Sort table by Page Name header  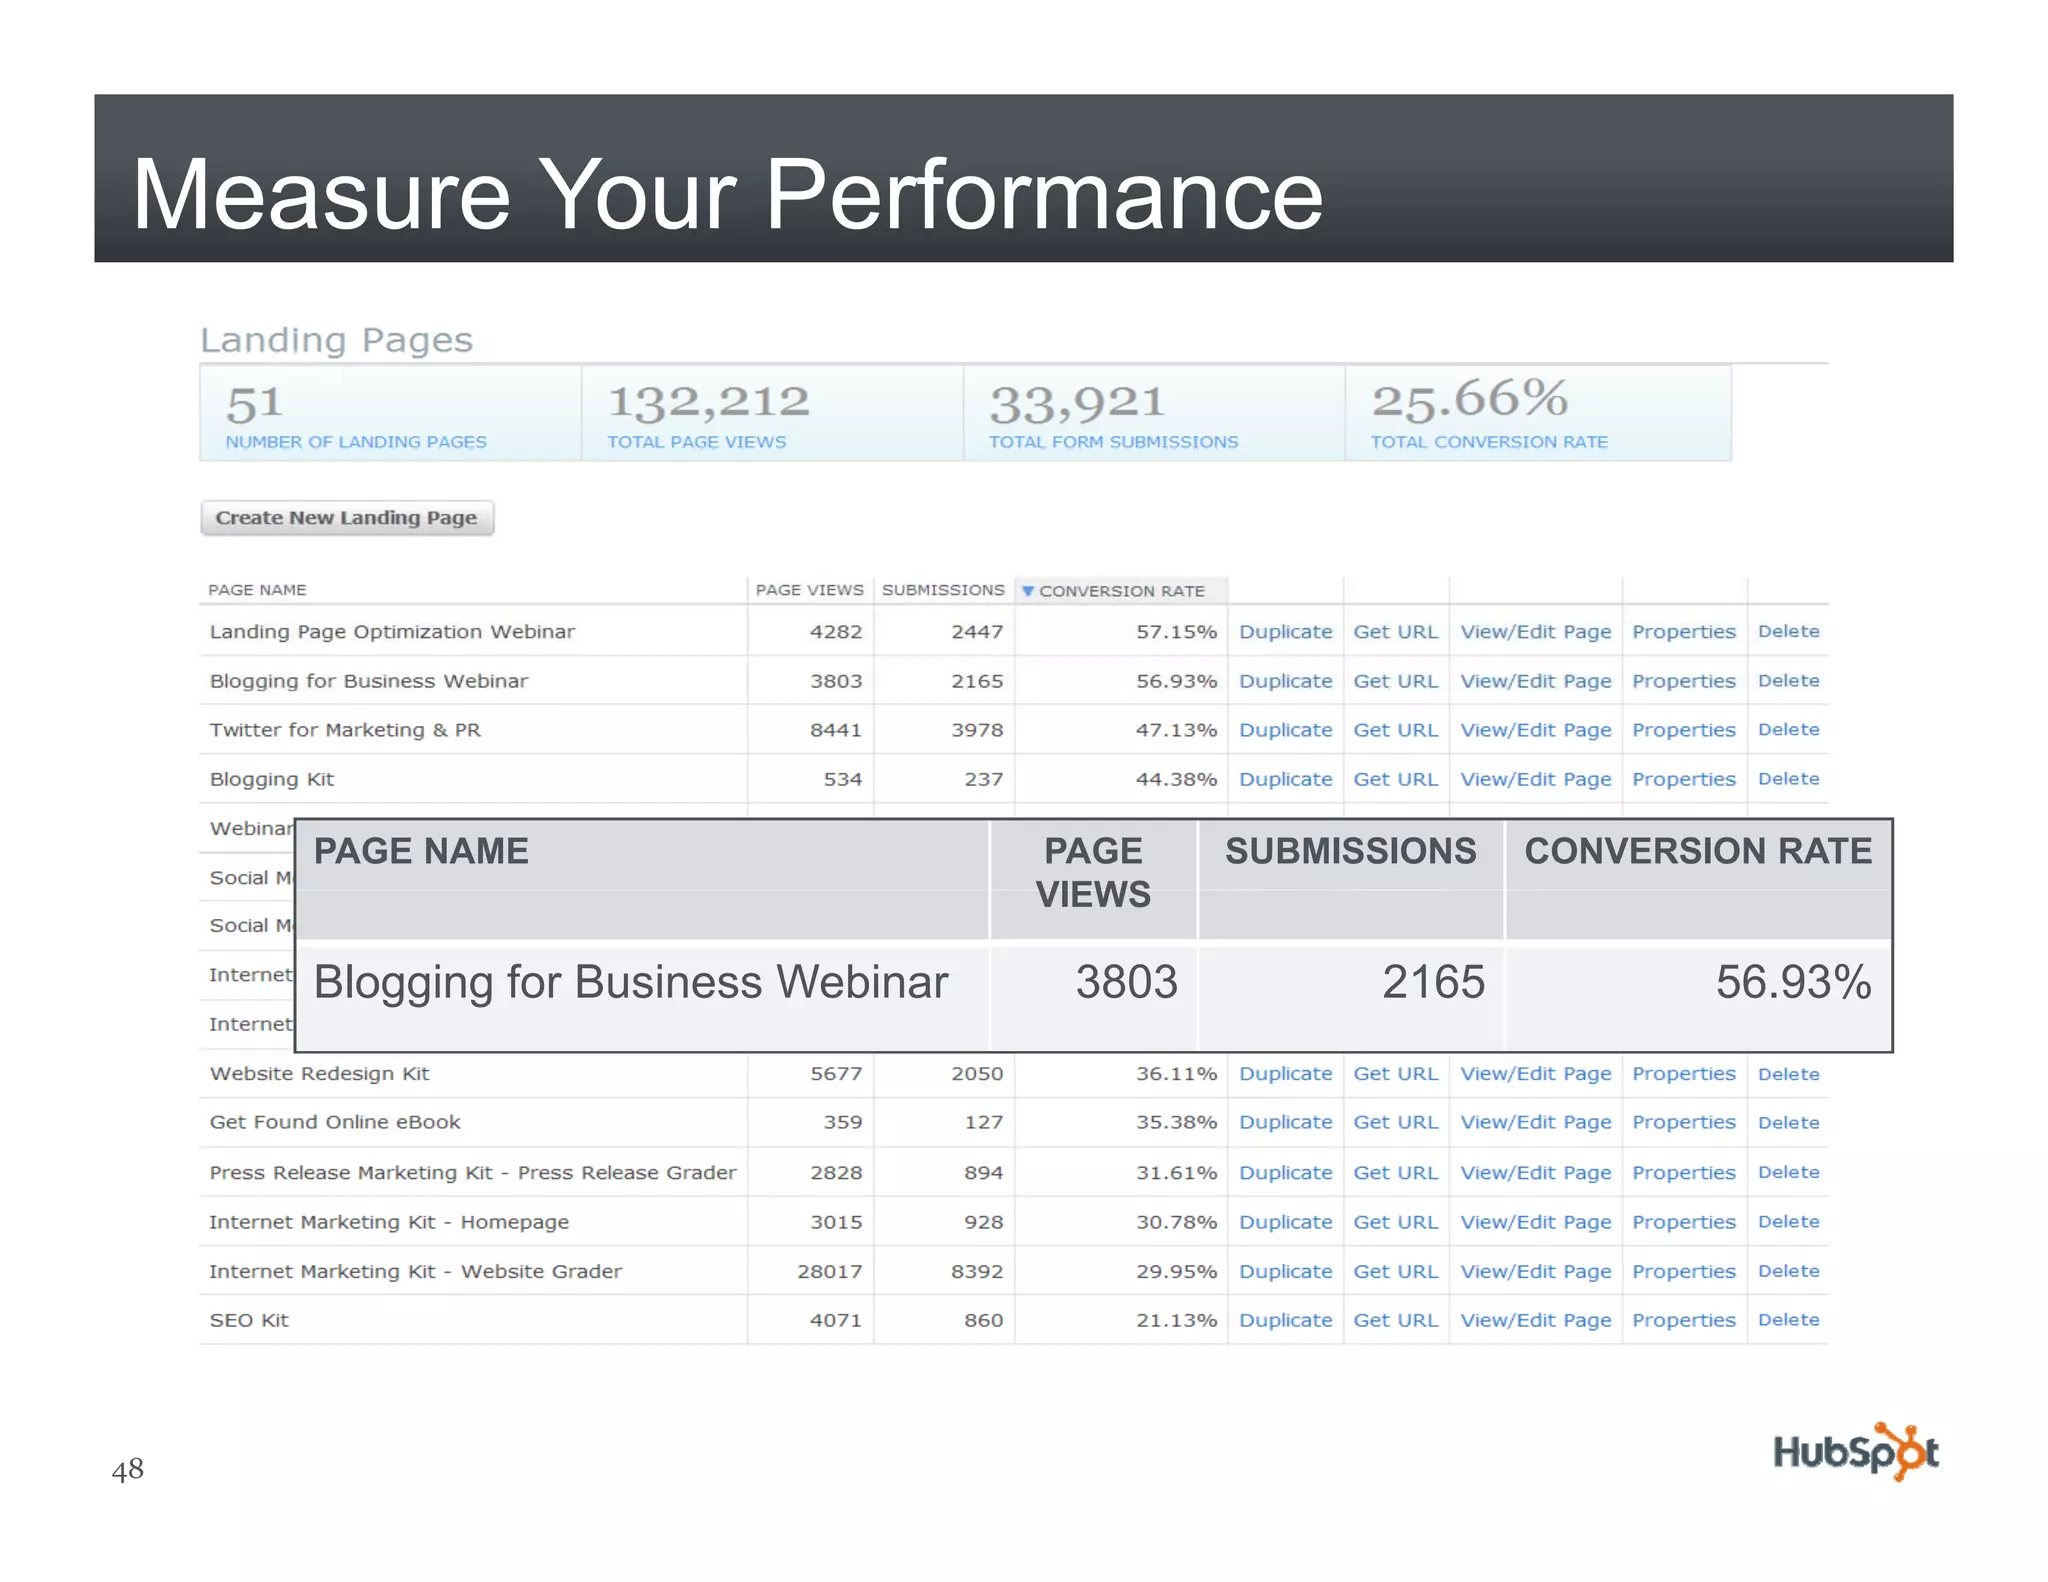click(257, 590)
